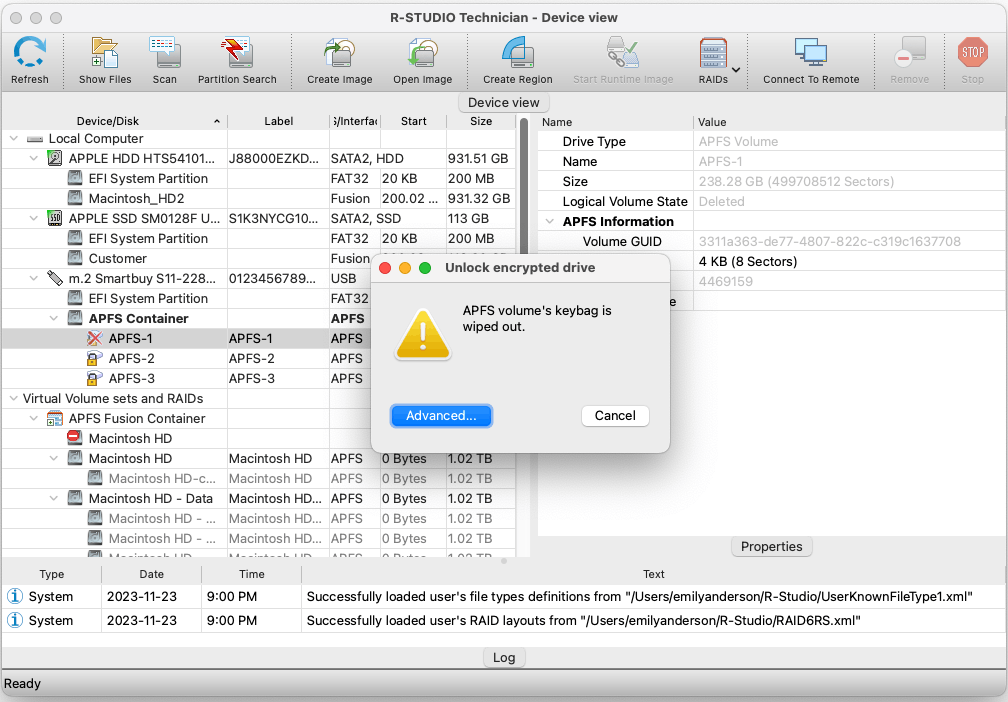Select APPLE HDD HTS54101 disk icon
1008x702 pixels.
[x=55, y=158]
